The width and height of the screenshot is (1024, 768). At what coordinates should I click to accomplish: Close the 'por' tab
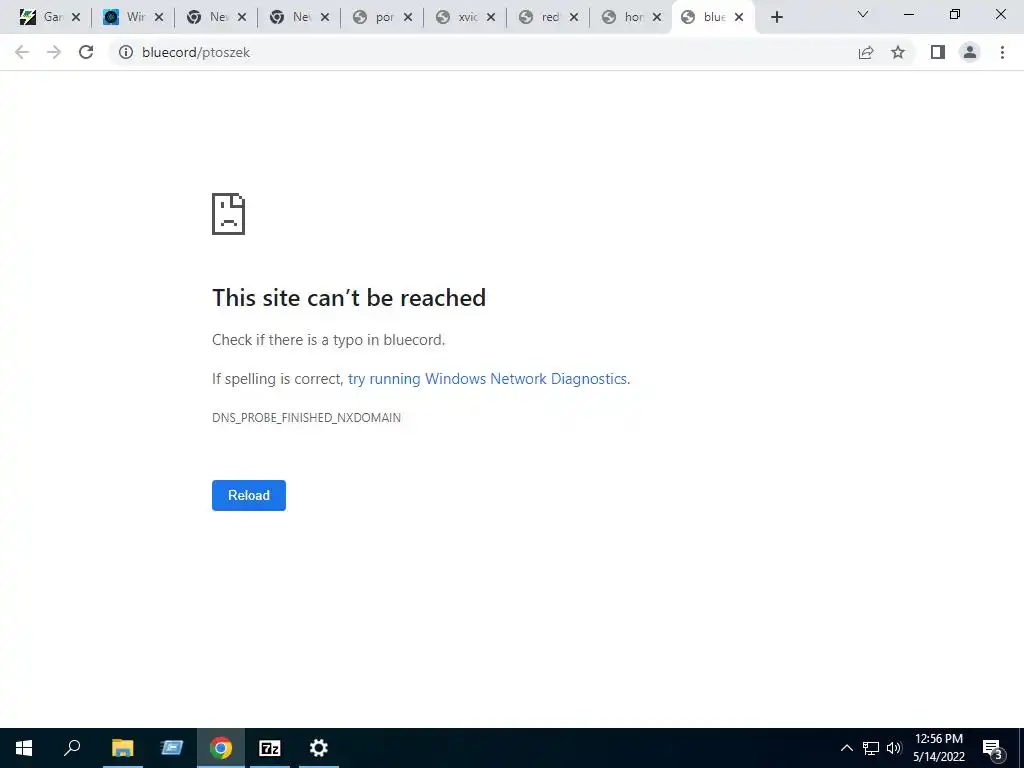pyautogui.click(x=408, y=18)
